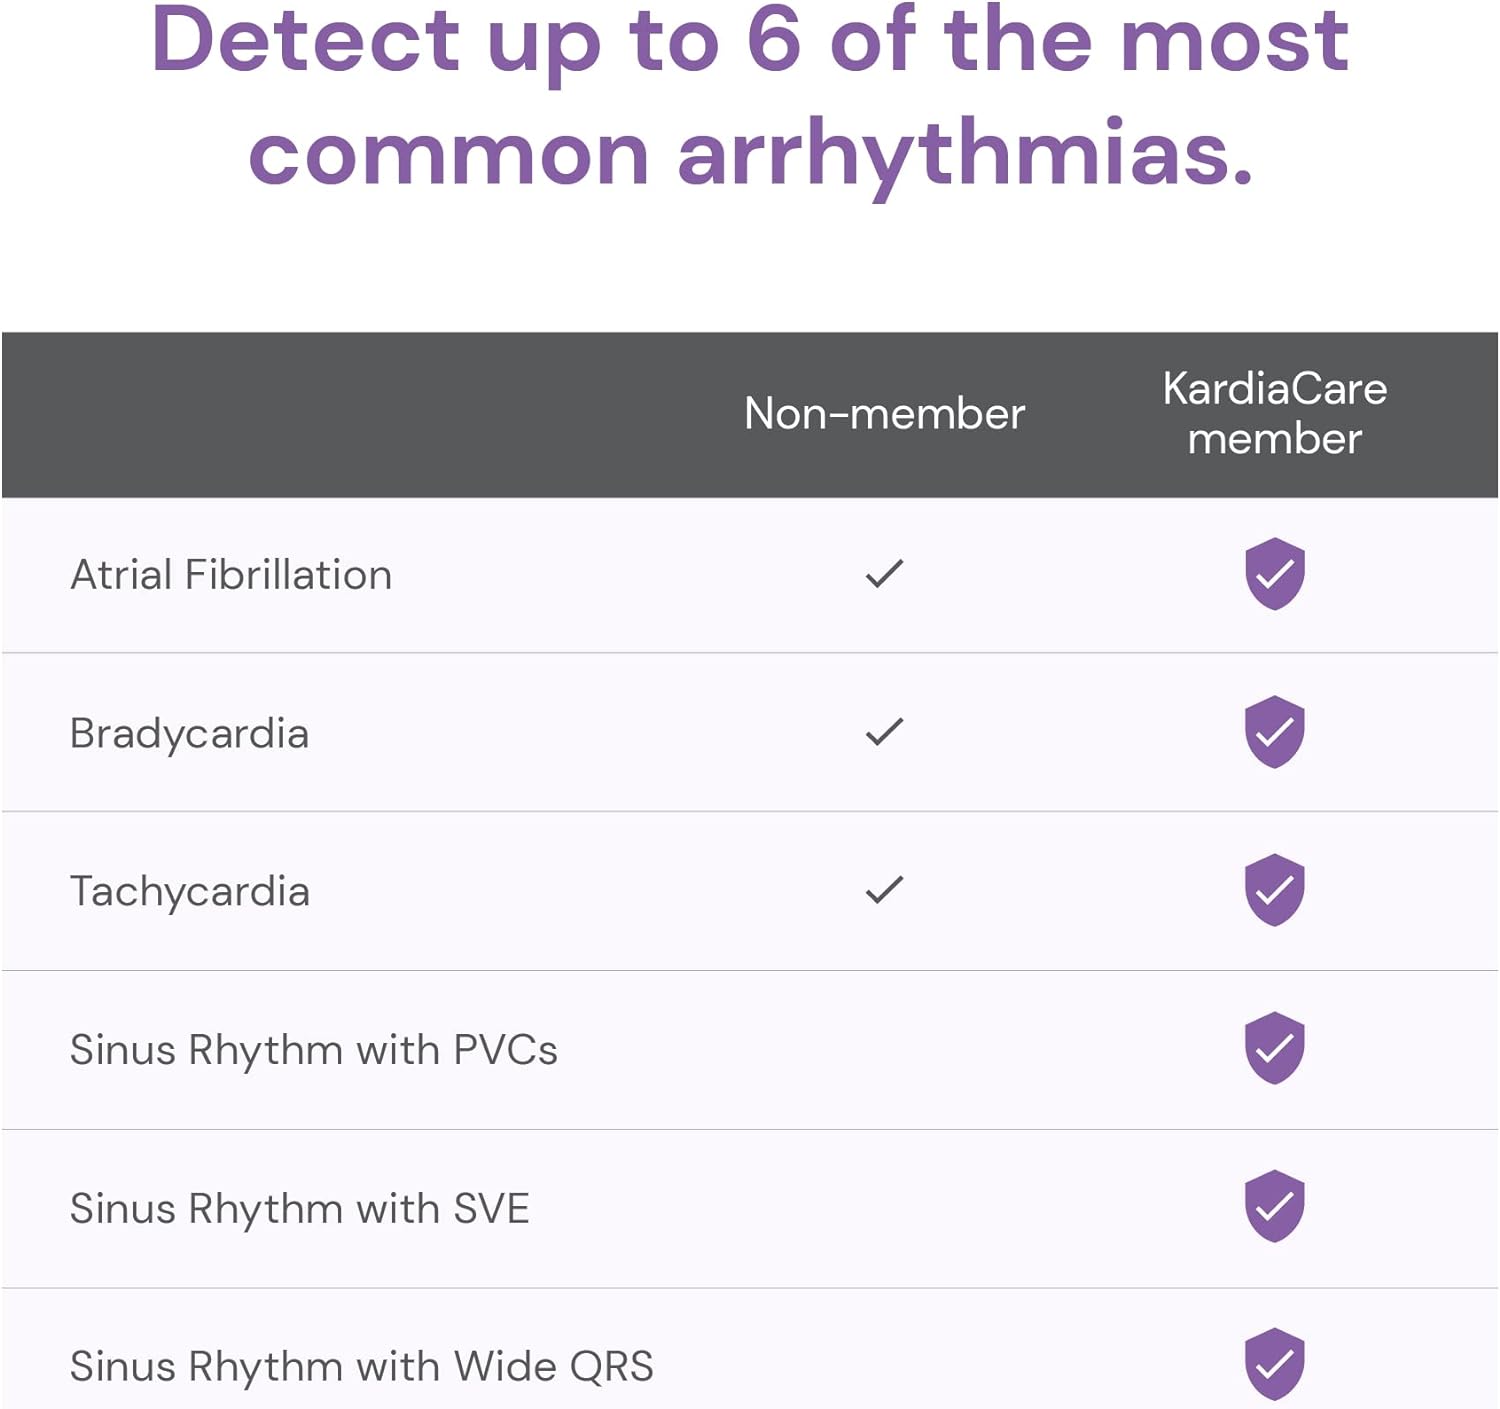Click the Non-member checkmark for Atrial Fibrillation
This screenshot has width=1500, height=1409.
(x=884, y=574)
